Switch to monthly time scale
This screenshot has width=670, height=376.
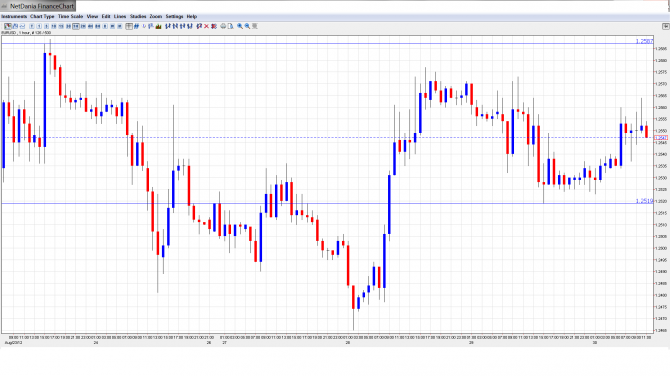coord(120,26)
